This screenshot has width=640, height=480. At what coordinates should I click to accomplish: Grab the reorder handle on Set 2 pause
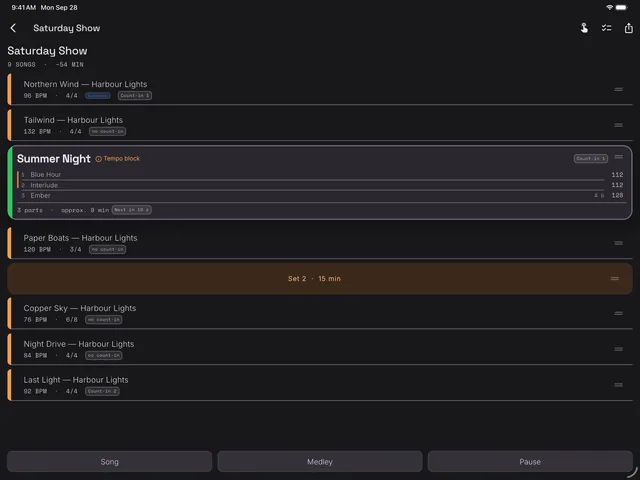[x=614, y=279]
